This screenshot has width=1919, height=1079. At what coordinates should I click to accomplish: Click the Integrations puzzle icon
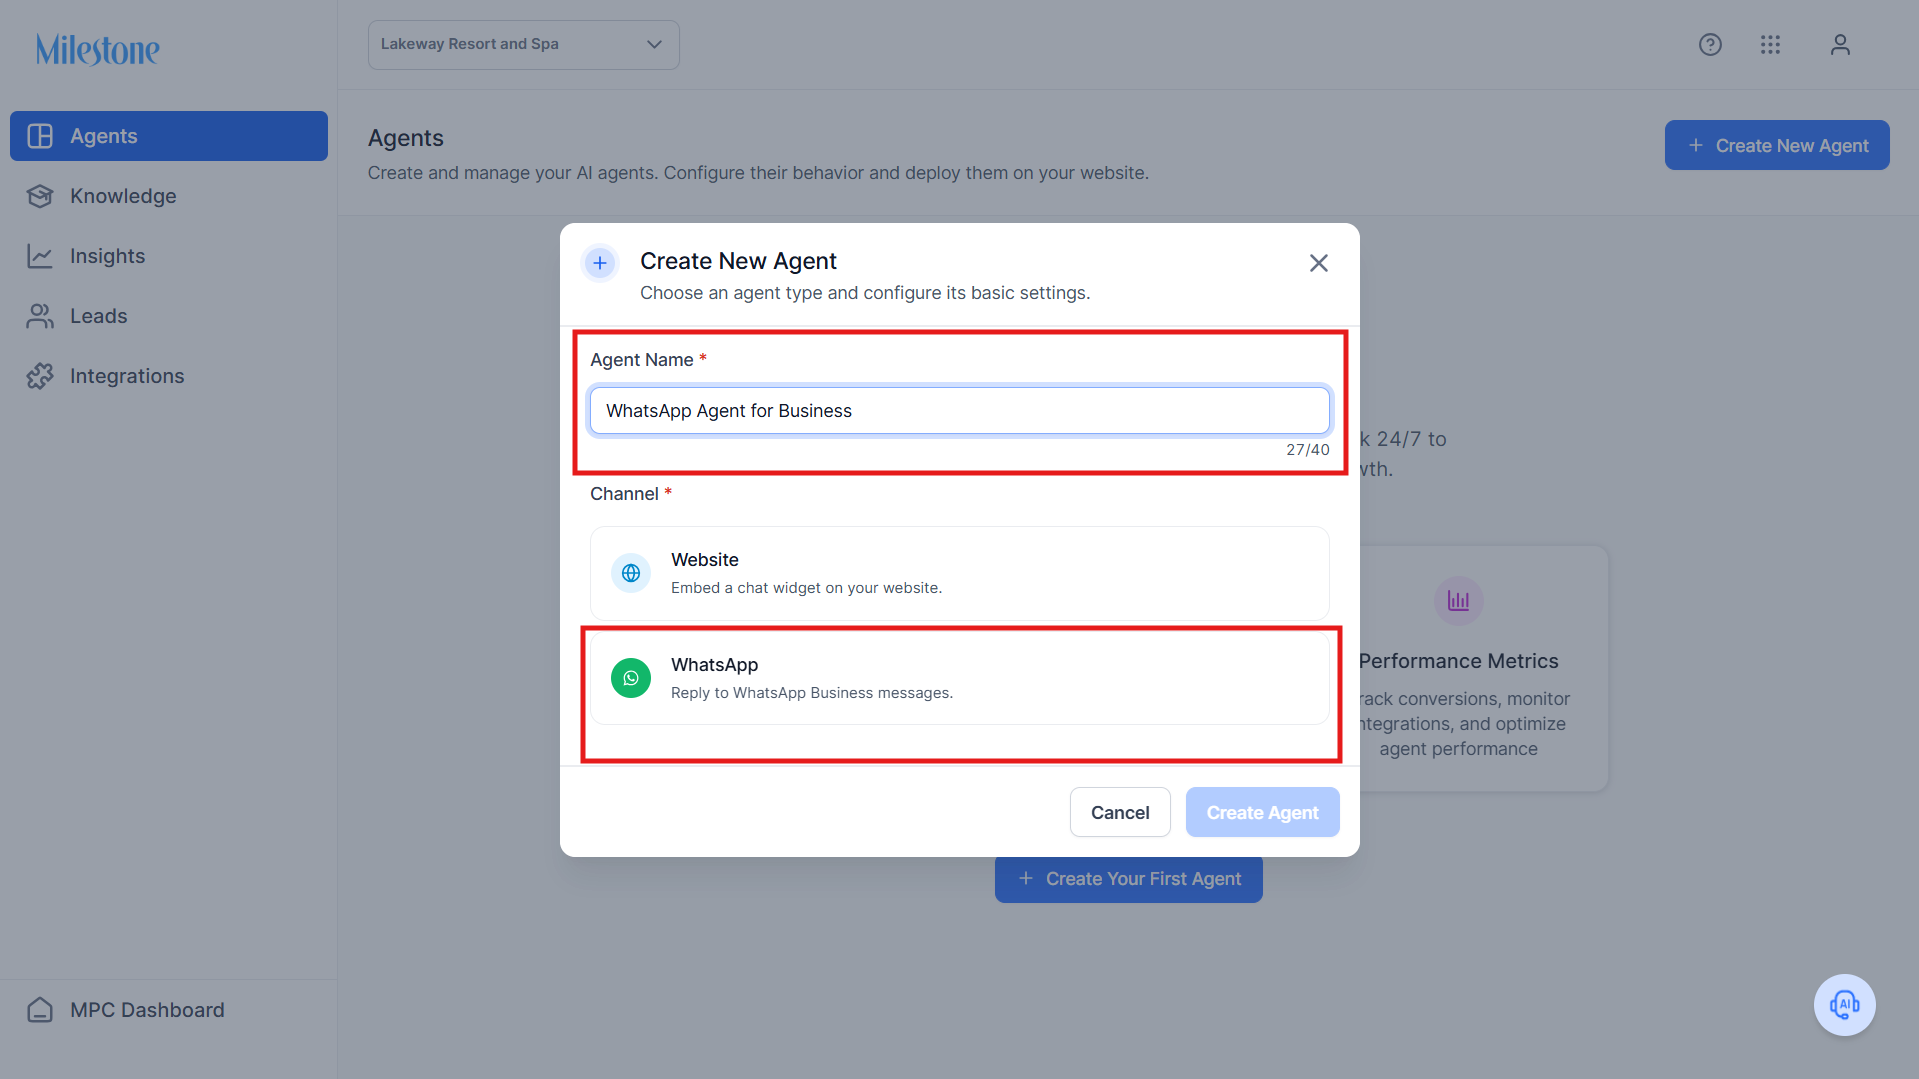tap(40, 376)
